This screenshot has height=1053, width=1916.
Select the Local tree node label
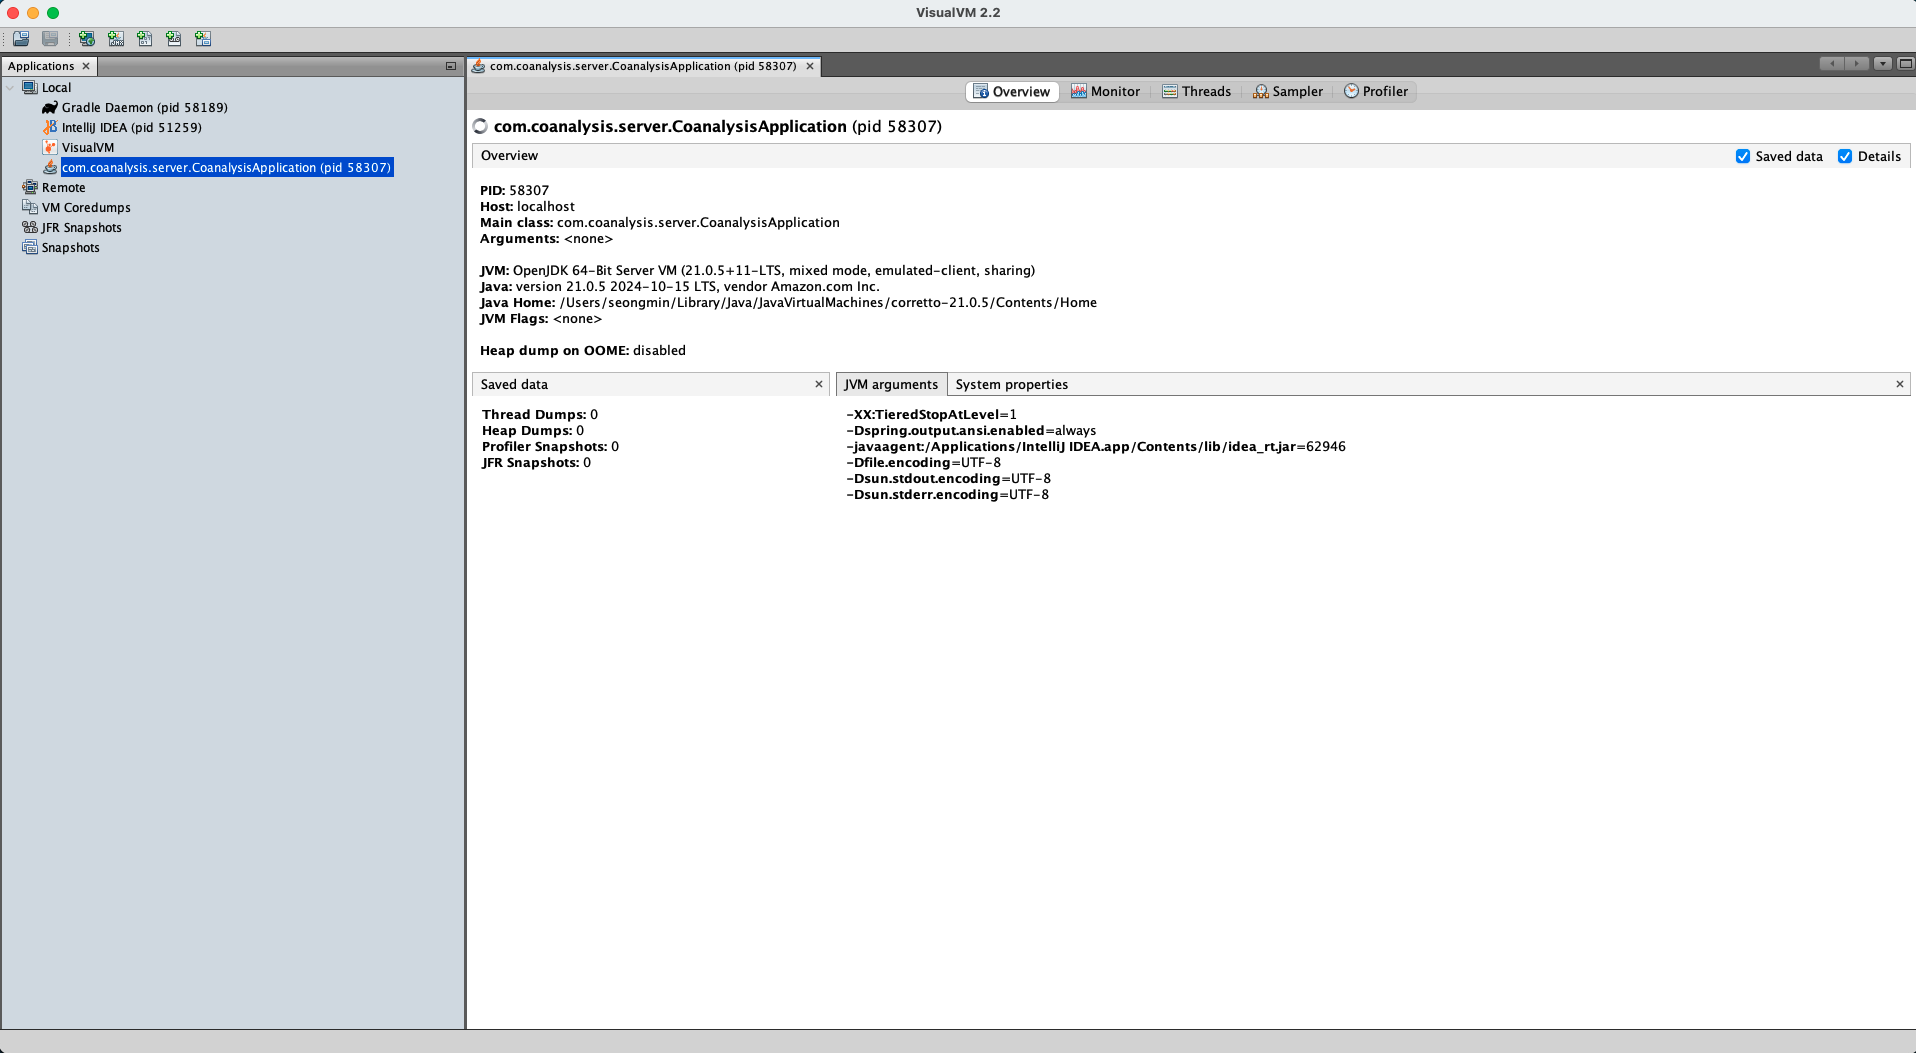(57, 88)
